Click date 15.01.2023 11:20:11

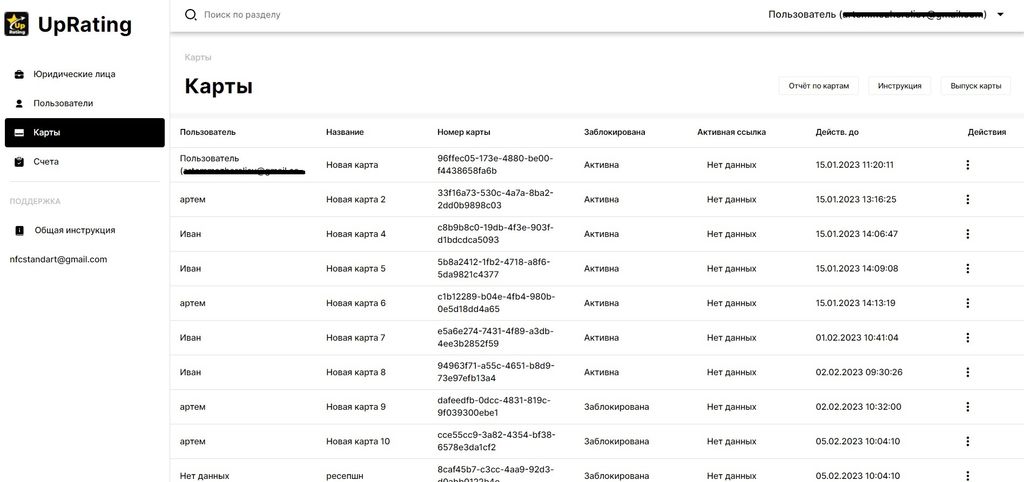(855, 165)
